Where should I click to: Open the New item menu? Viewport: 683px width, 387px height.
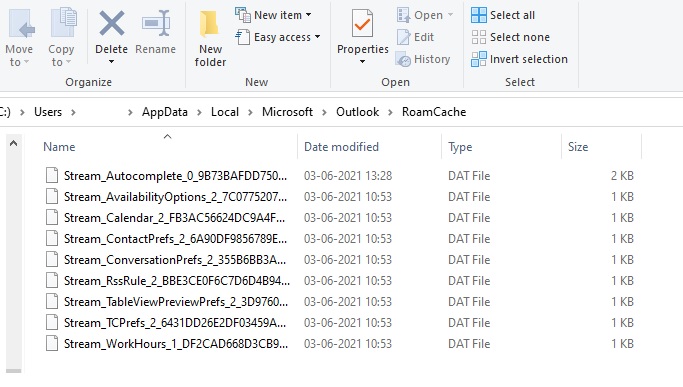pos(274,15)
